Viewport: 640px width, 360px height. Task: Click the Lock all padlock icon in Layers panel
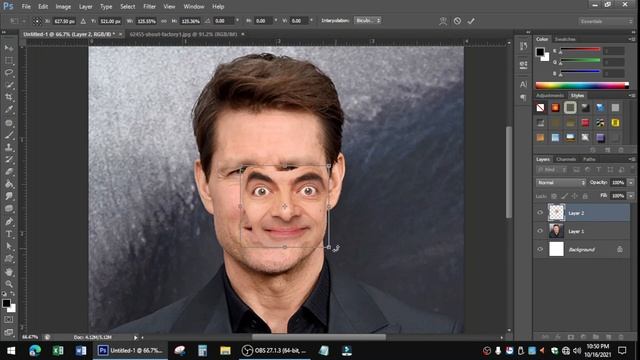click(585, 196)
